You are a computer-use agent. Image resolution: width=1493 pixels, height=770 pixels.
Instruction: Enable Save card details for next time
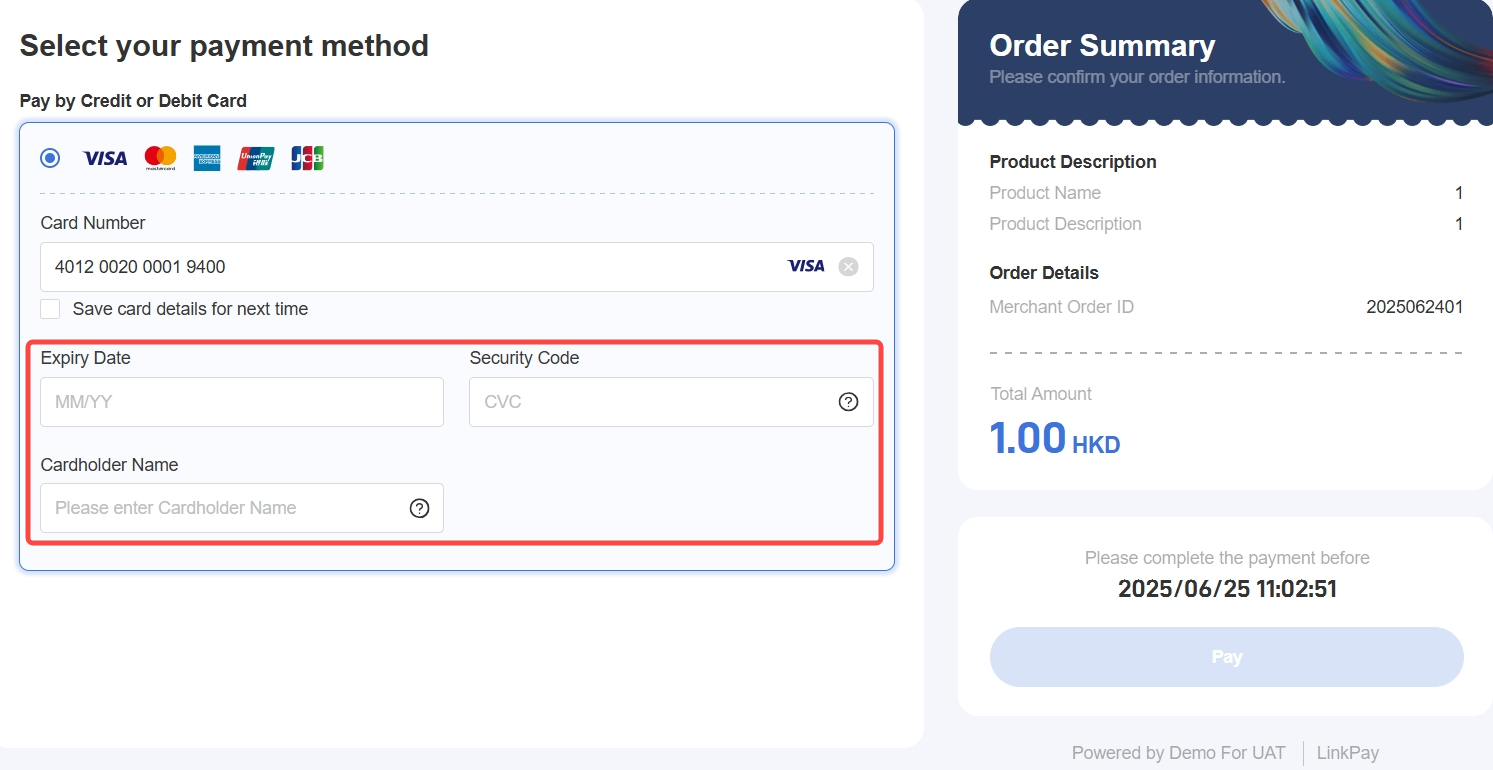51,309
